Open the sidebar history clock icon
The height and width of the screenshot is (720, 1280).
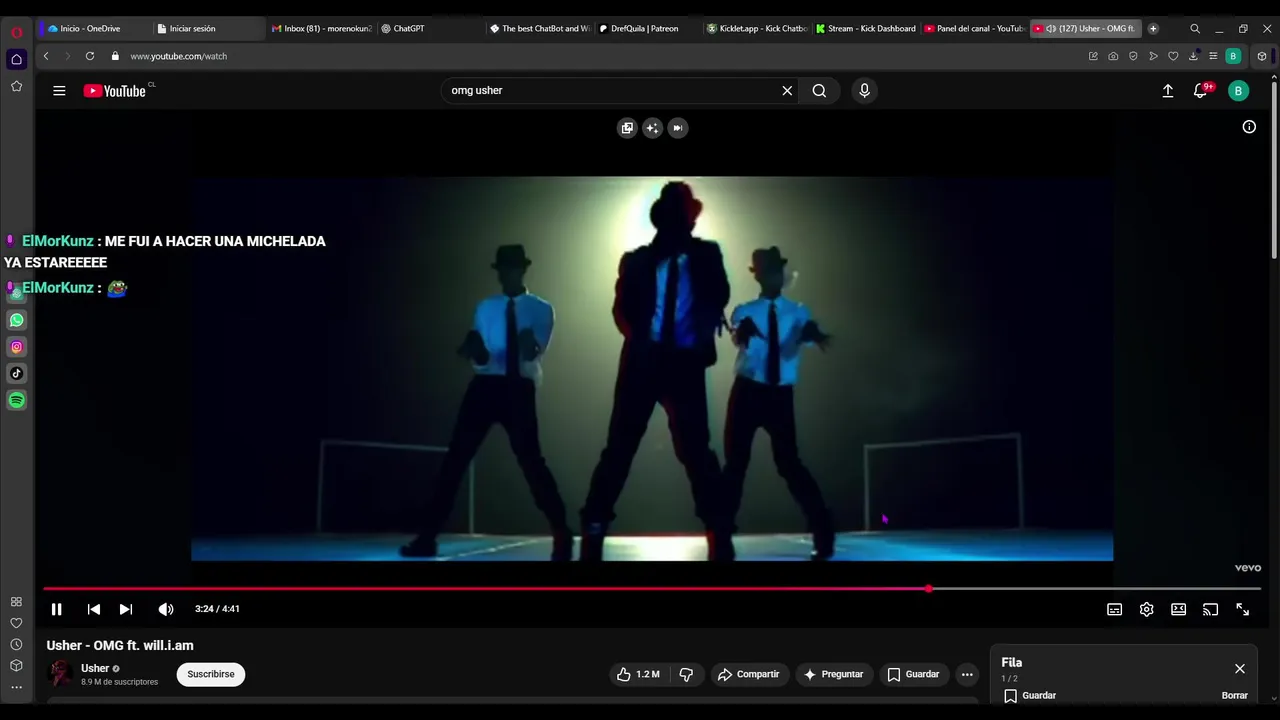tap(16, 644)
